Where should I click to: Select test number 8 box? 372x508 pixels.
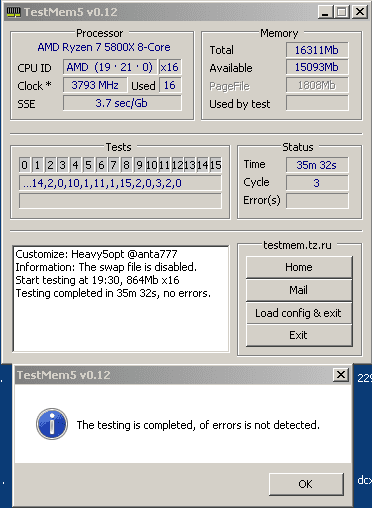[126, 165]
